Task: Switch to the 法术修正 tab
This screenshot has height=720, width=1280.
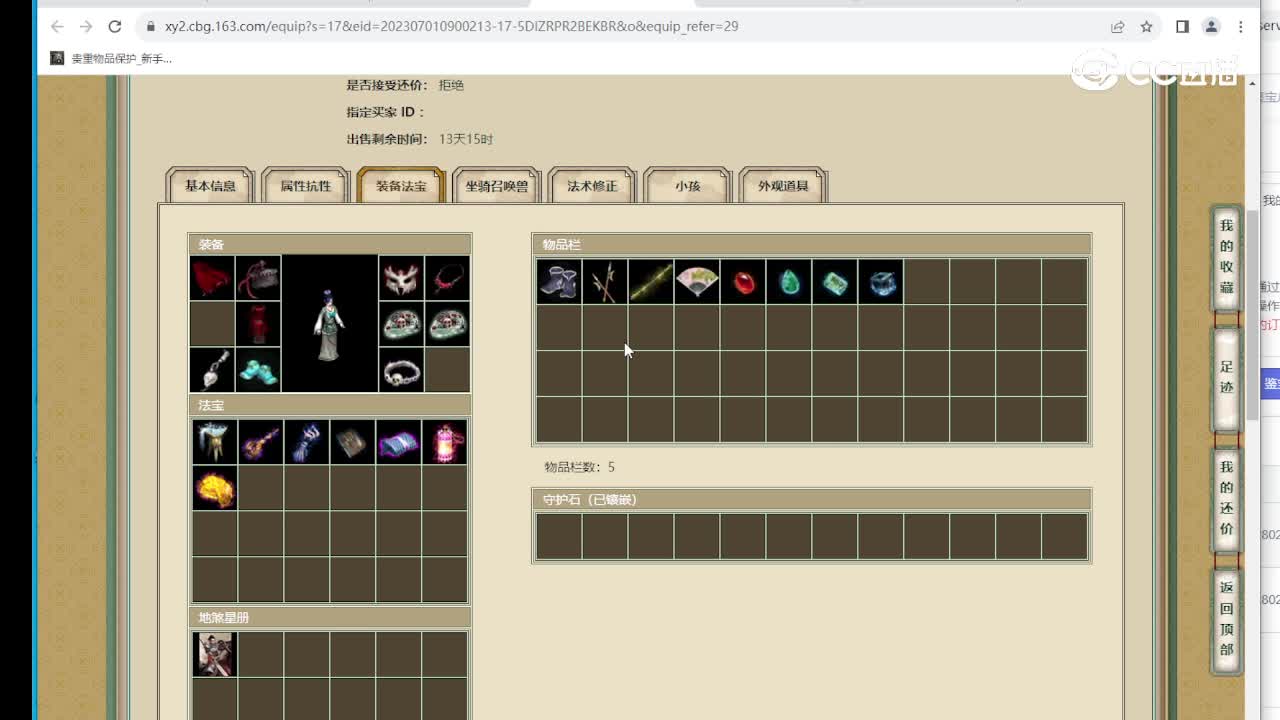Action: tap(592, 186)
